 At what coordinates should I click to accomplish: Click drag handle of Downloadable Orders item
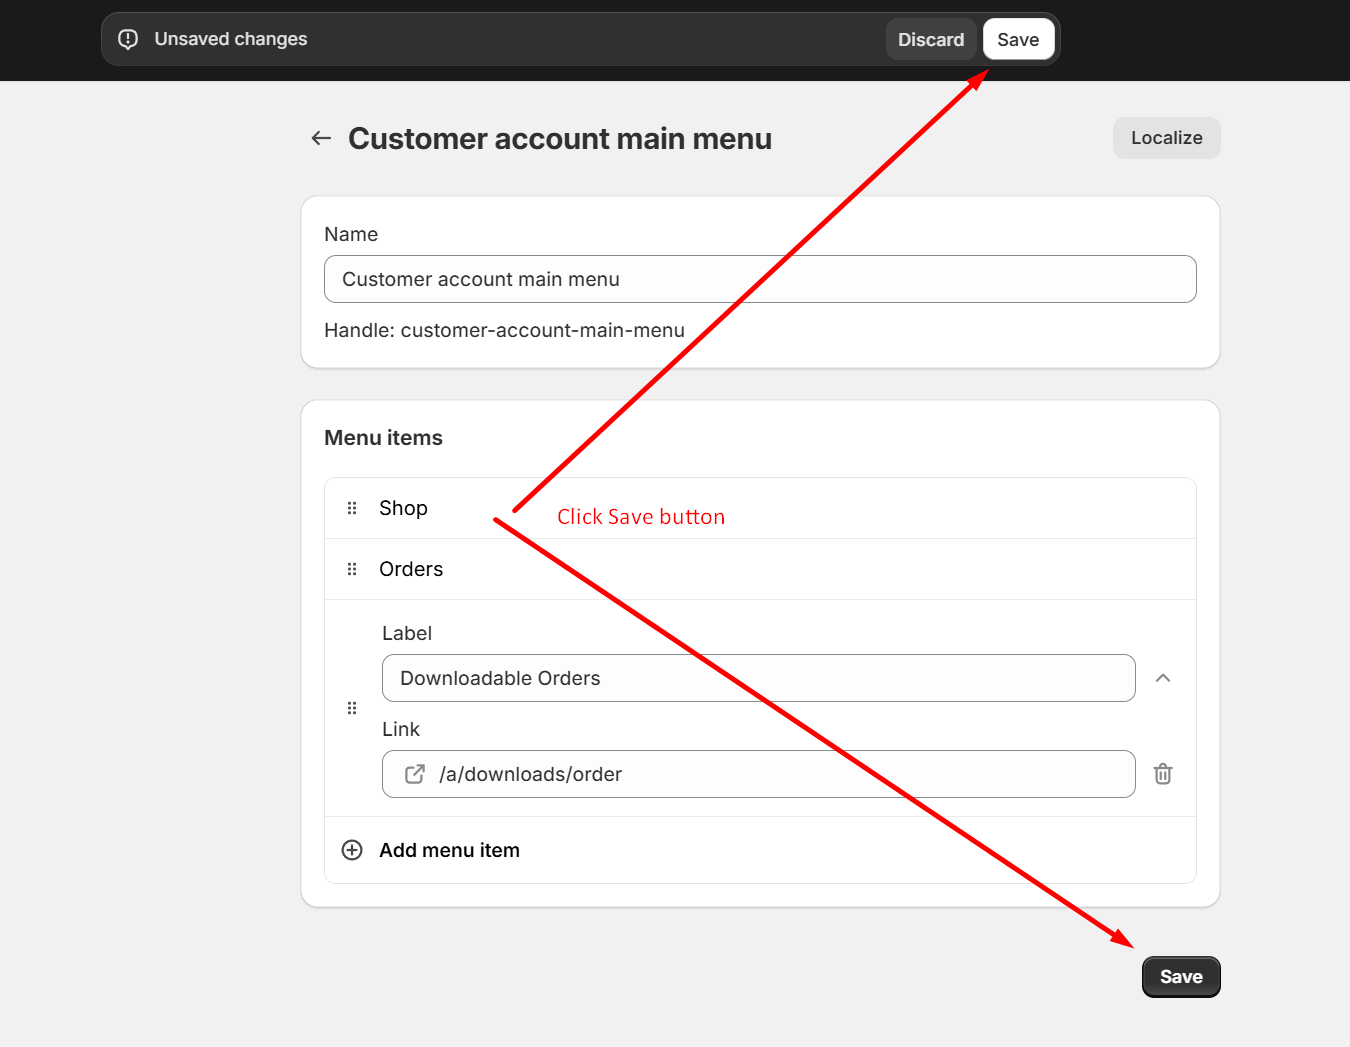coord(352,708)
